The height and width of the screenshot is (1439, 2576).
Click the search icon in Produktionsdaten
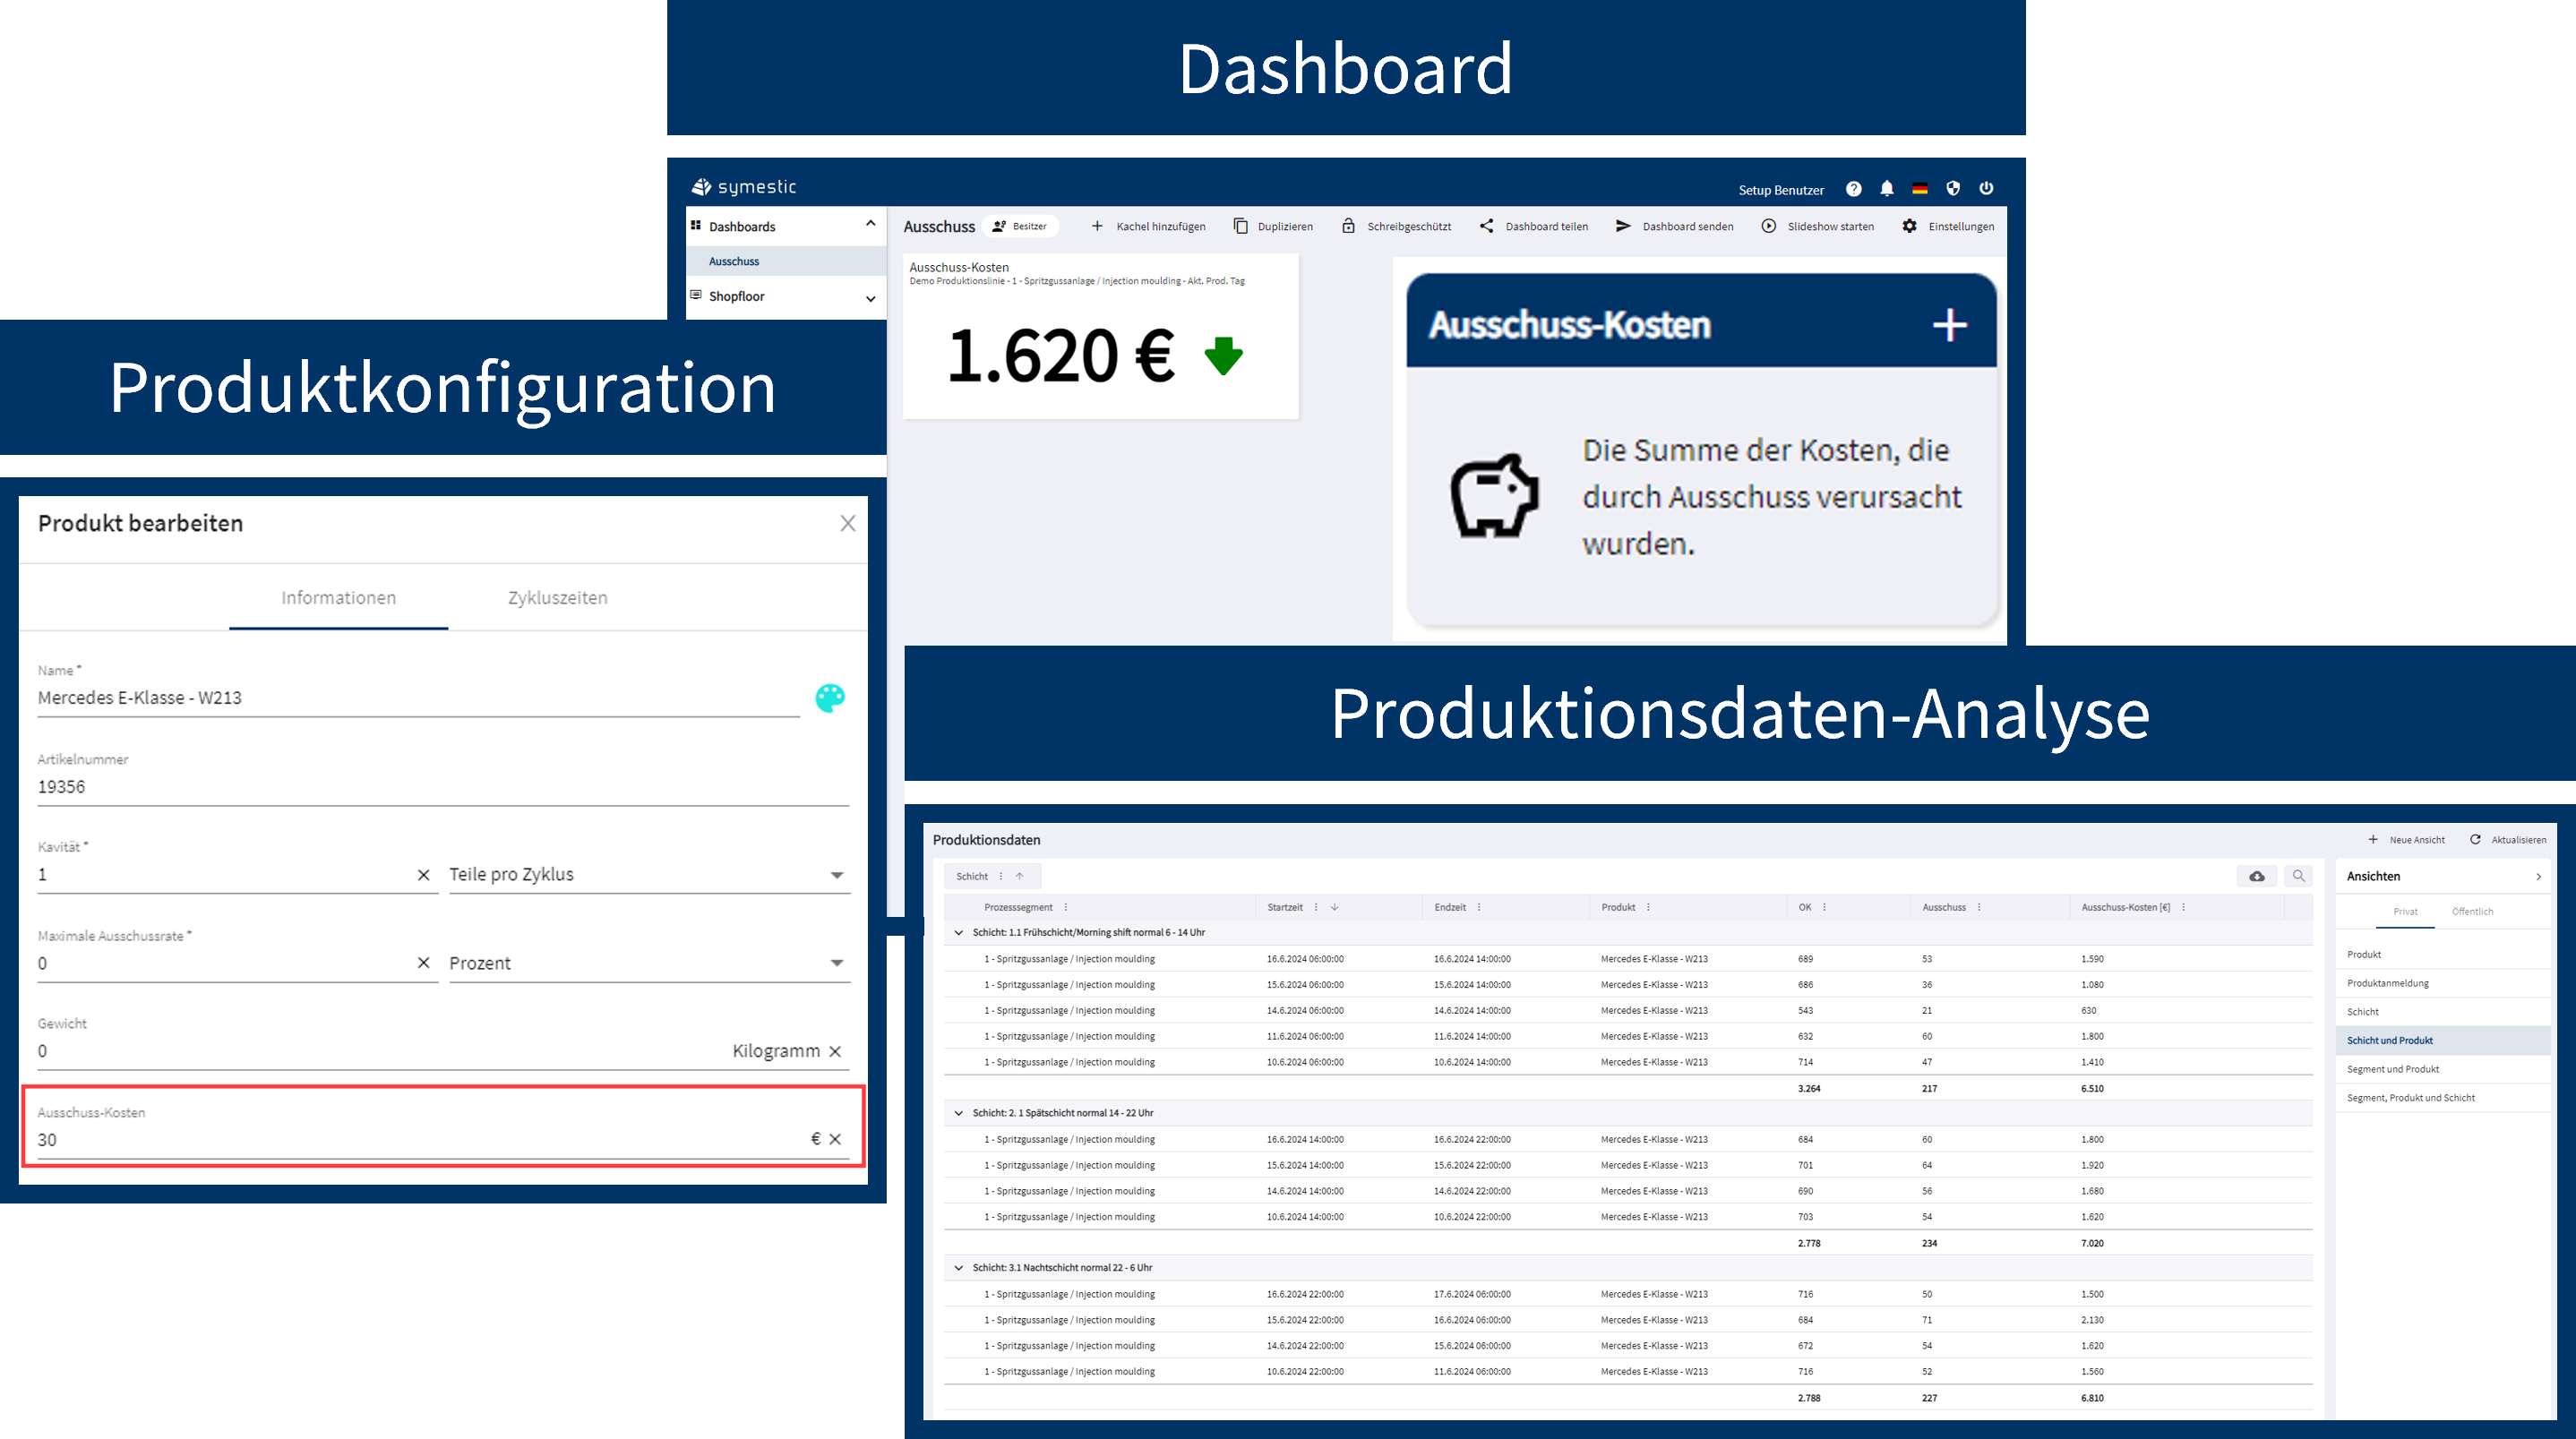point(2298,876)
